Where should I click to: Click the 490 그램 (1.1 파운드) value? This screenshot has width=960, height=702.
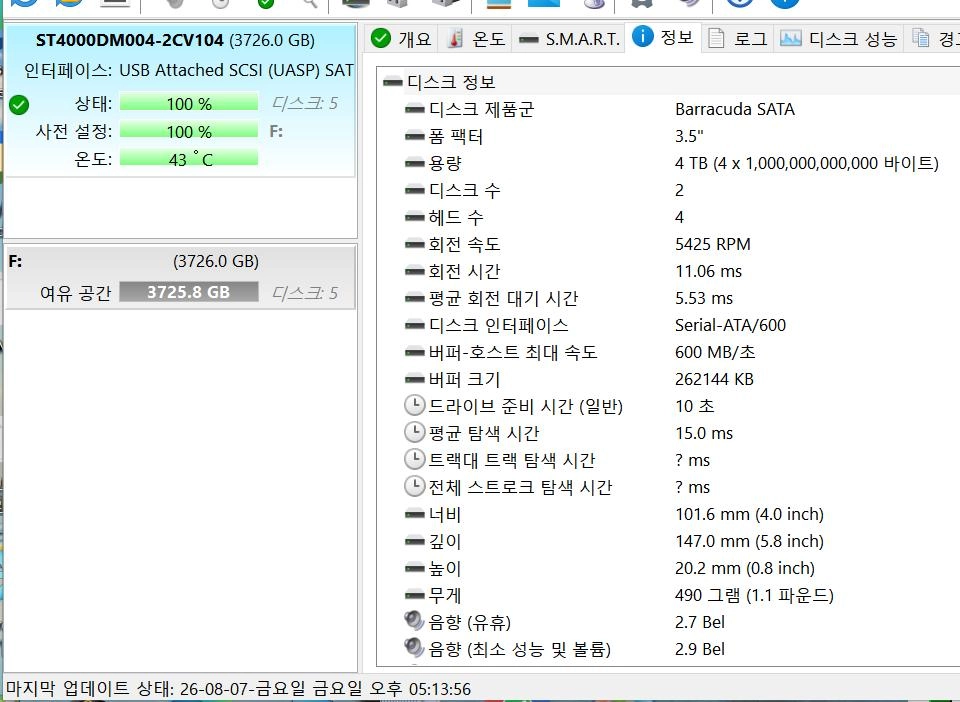click(754, 595)
